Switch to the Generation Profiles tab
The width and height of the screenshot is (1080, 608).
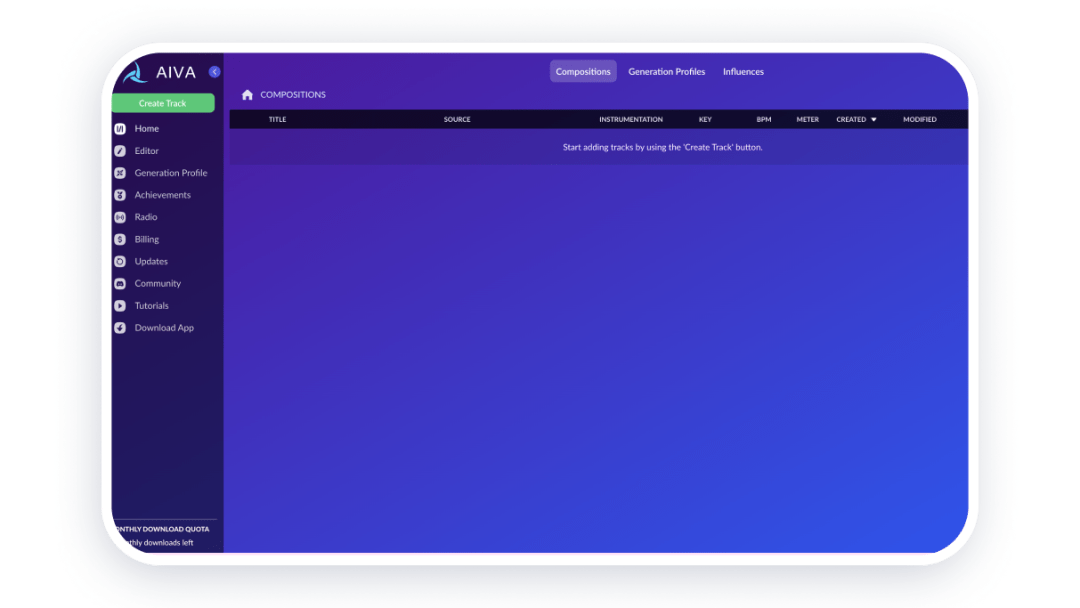[666, 72]
